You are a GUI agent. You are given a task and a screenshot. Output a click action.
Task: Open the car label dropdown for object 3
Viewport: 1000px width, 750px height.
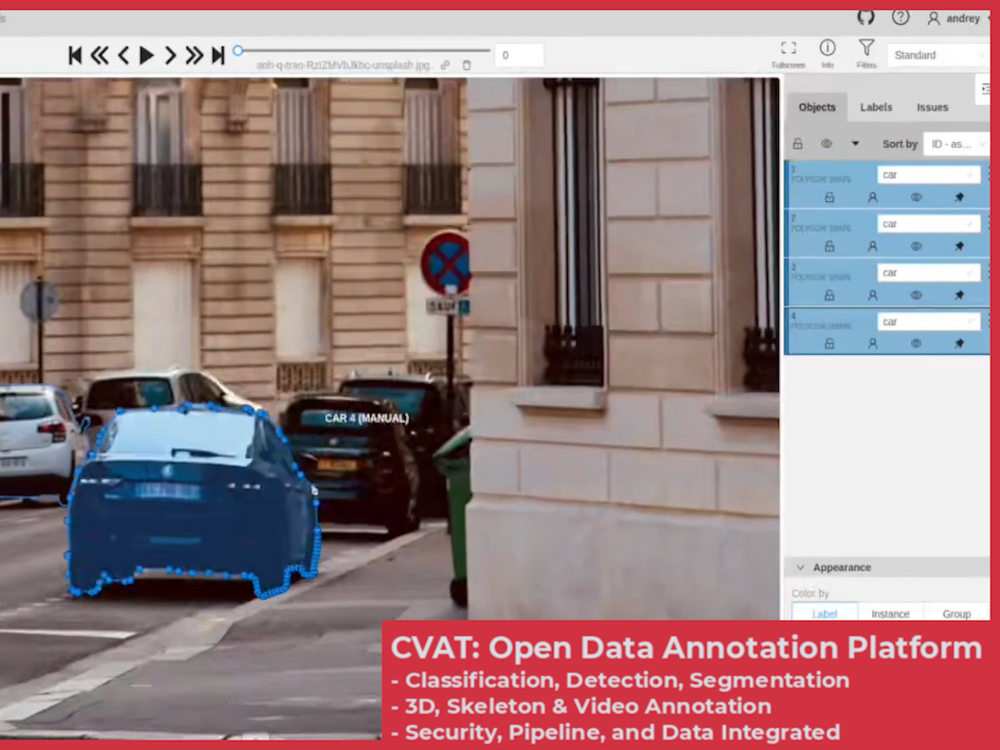929,273
